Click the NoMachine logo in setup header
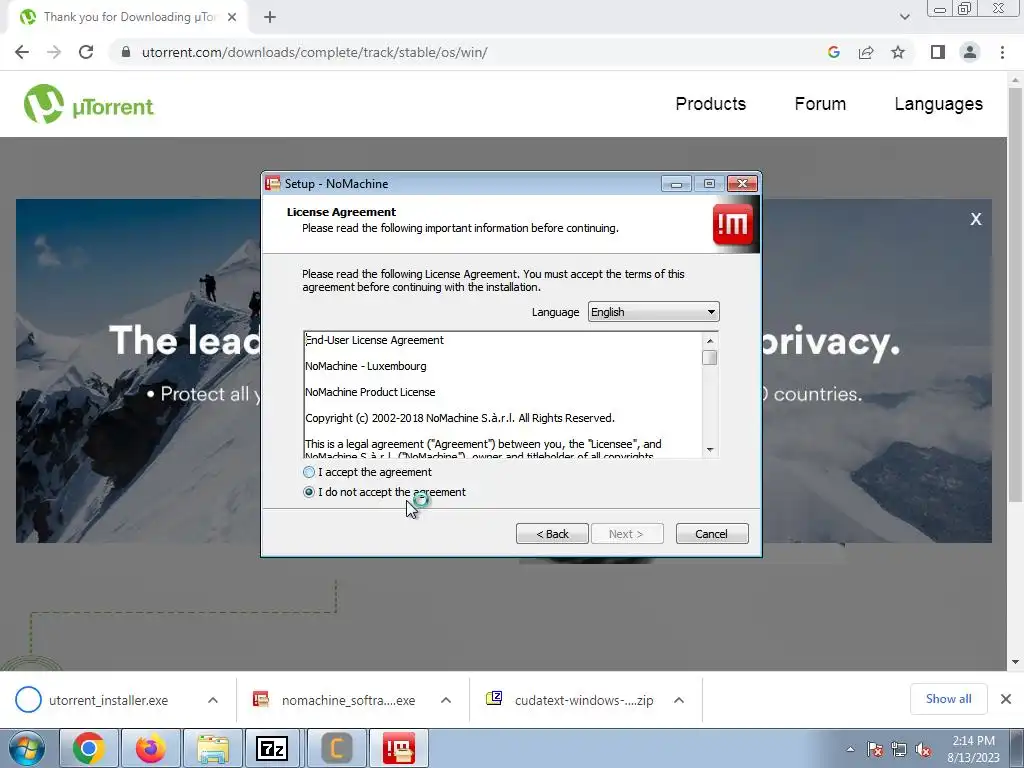 point(734,224)
